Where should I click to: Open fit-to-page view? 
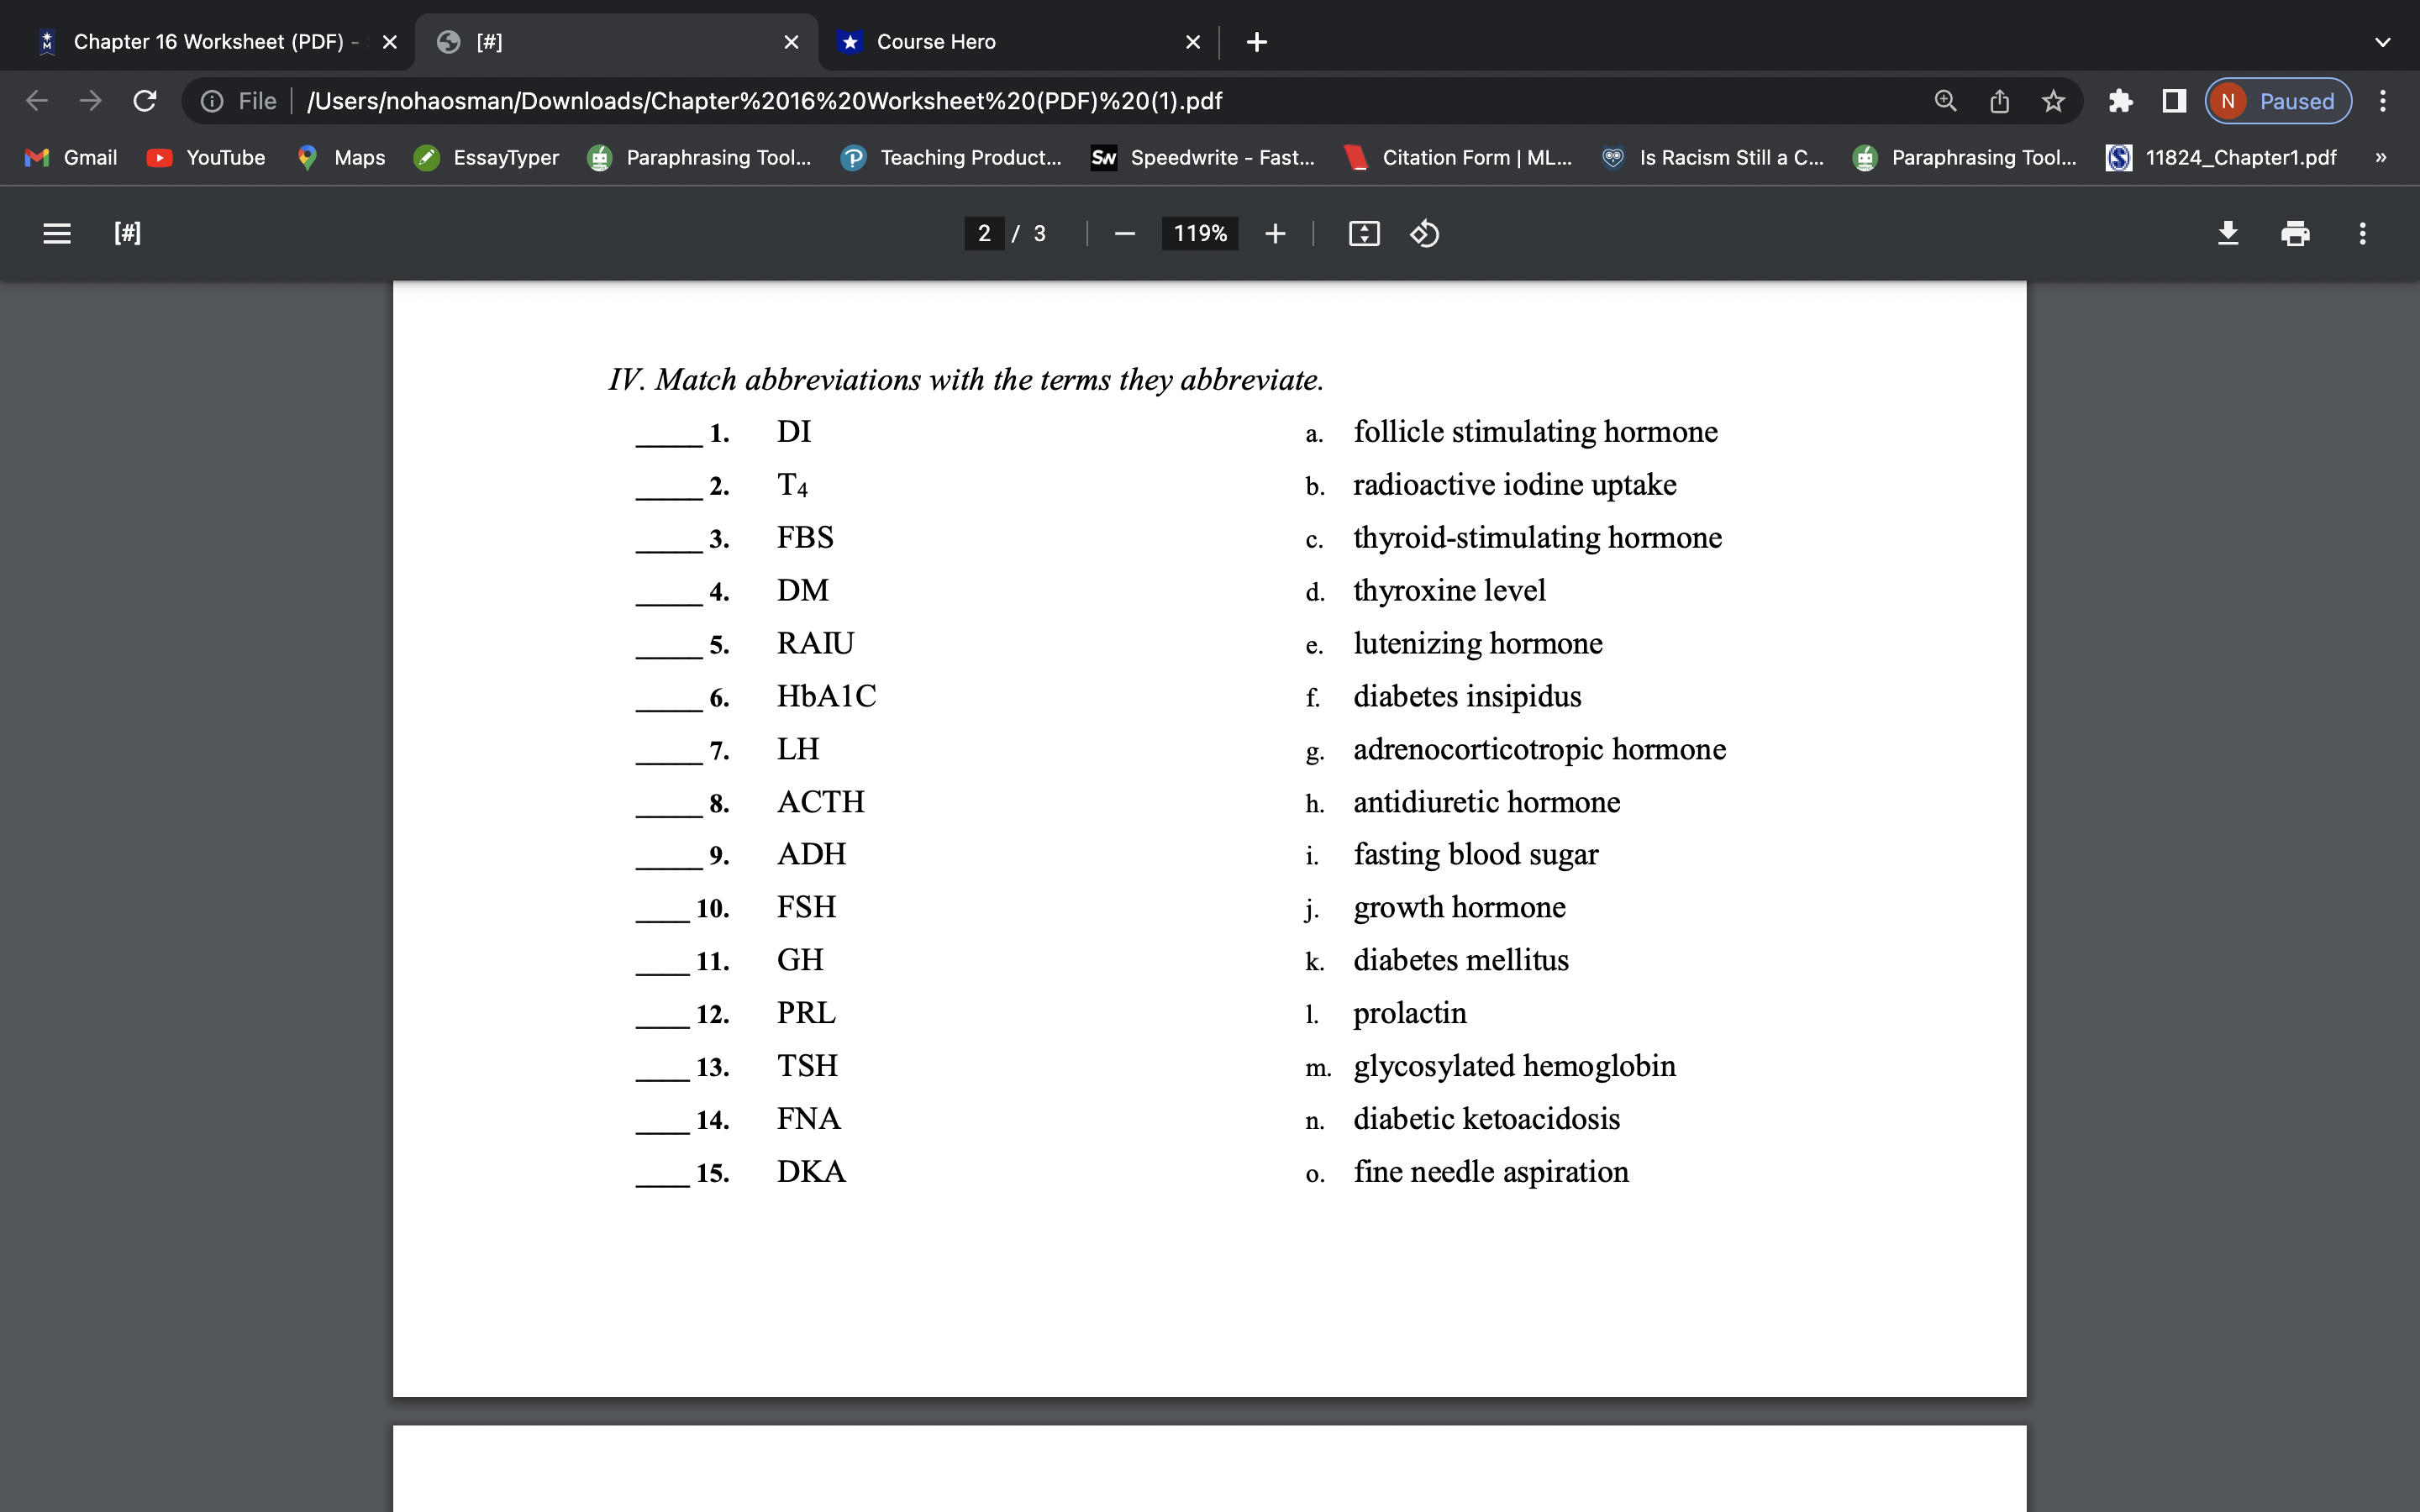(1364, 233)
